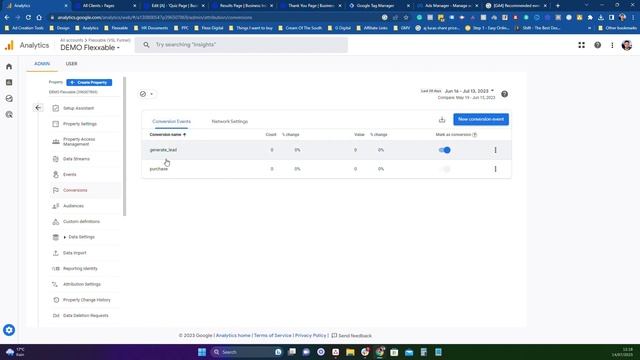Open the Google apps grid icon
This screenshot has height=360, width=640.
pos(581,45)
